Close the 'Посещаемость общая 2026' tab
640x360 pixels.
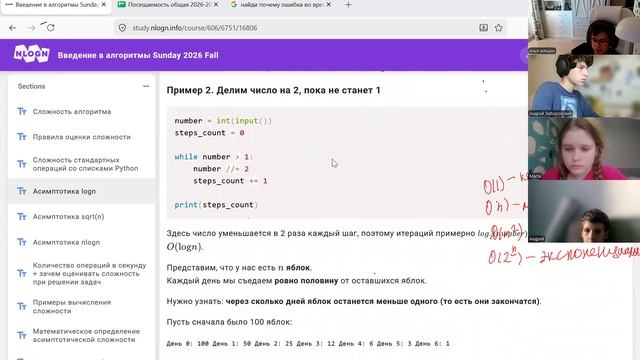point(216,4)
